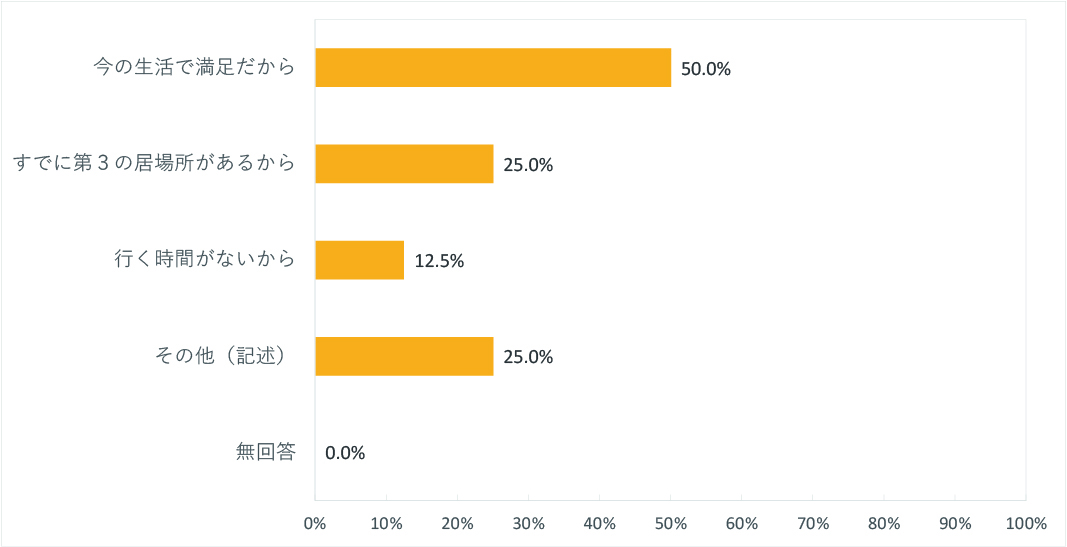Click the 無回答 category label
Screen dimensions: 1067x547
pyautogui.click(x=266, y=452)
